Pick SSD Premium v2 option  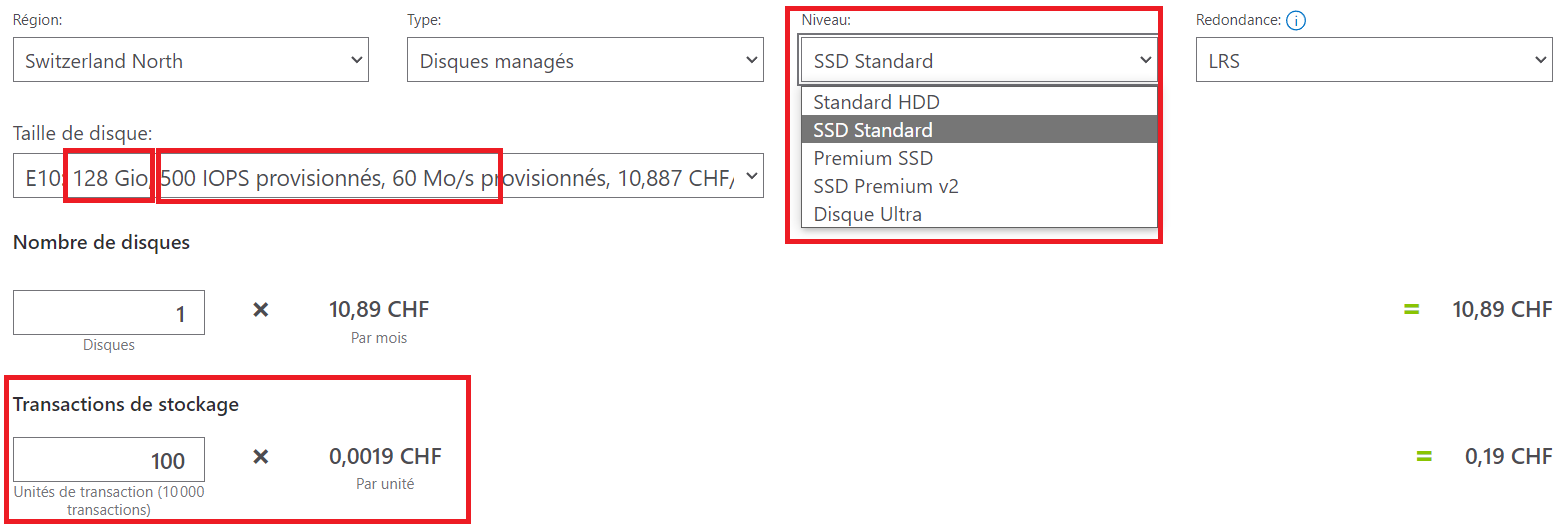[979, 186]
